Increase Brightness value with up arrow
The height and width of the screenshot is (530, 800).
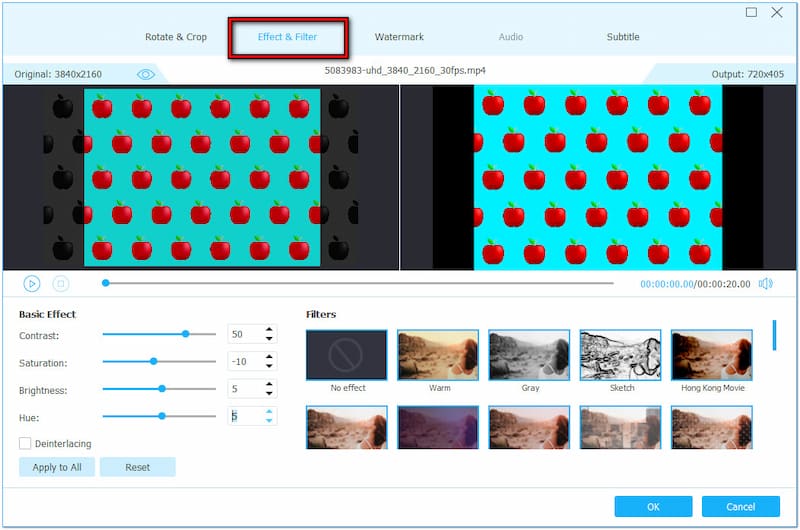(268, 383)
